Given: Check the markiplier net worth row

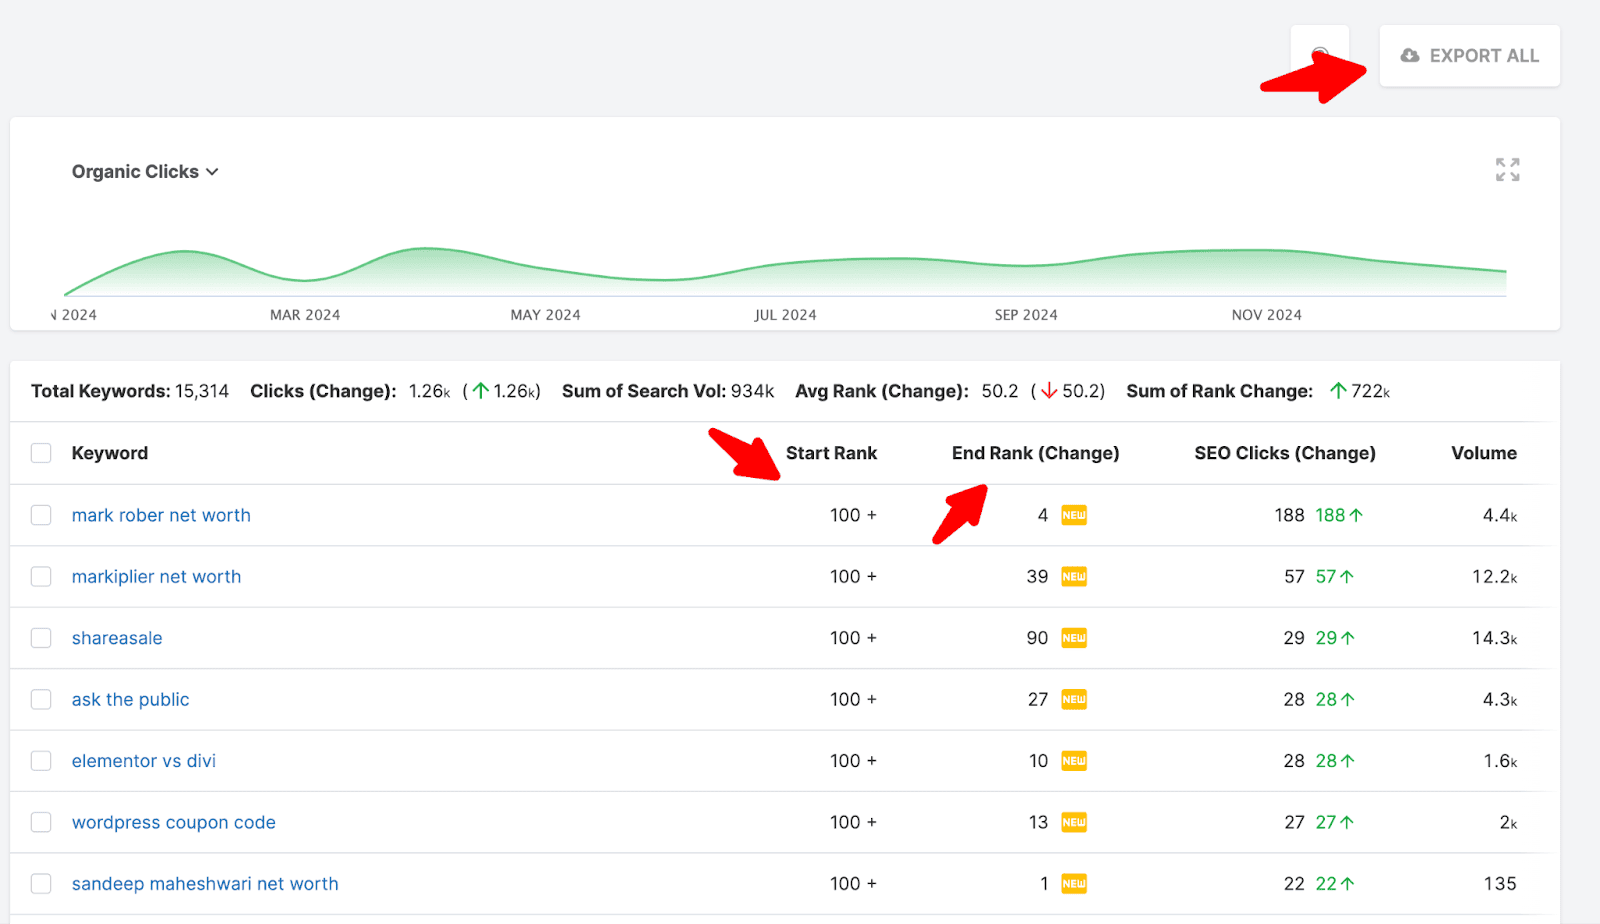Looking at the screenshot, I should (41, 577).
